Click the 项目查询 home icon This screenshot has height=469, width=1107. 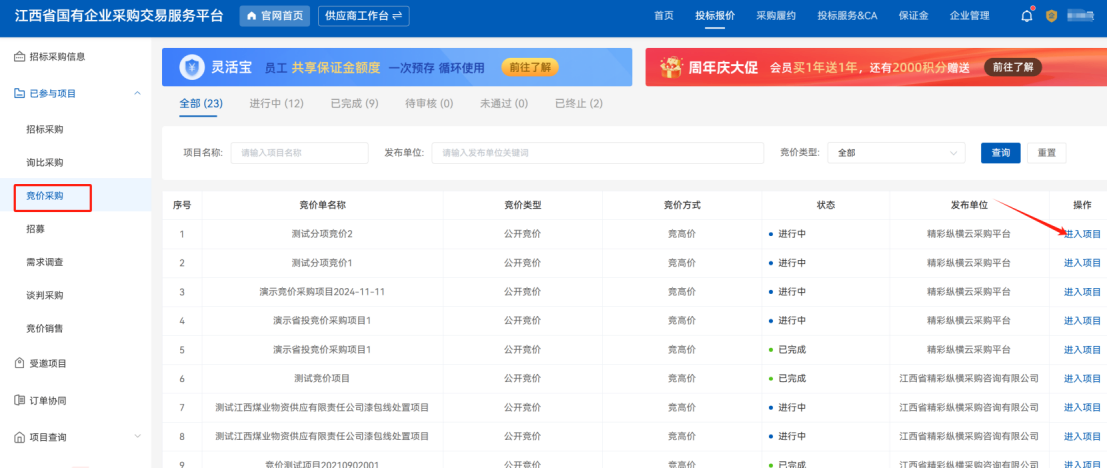coord(20,437)
